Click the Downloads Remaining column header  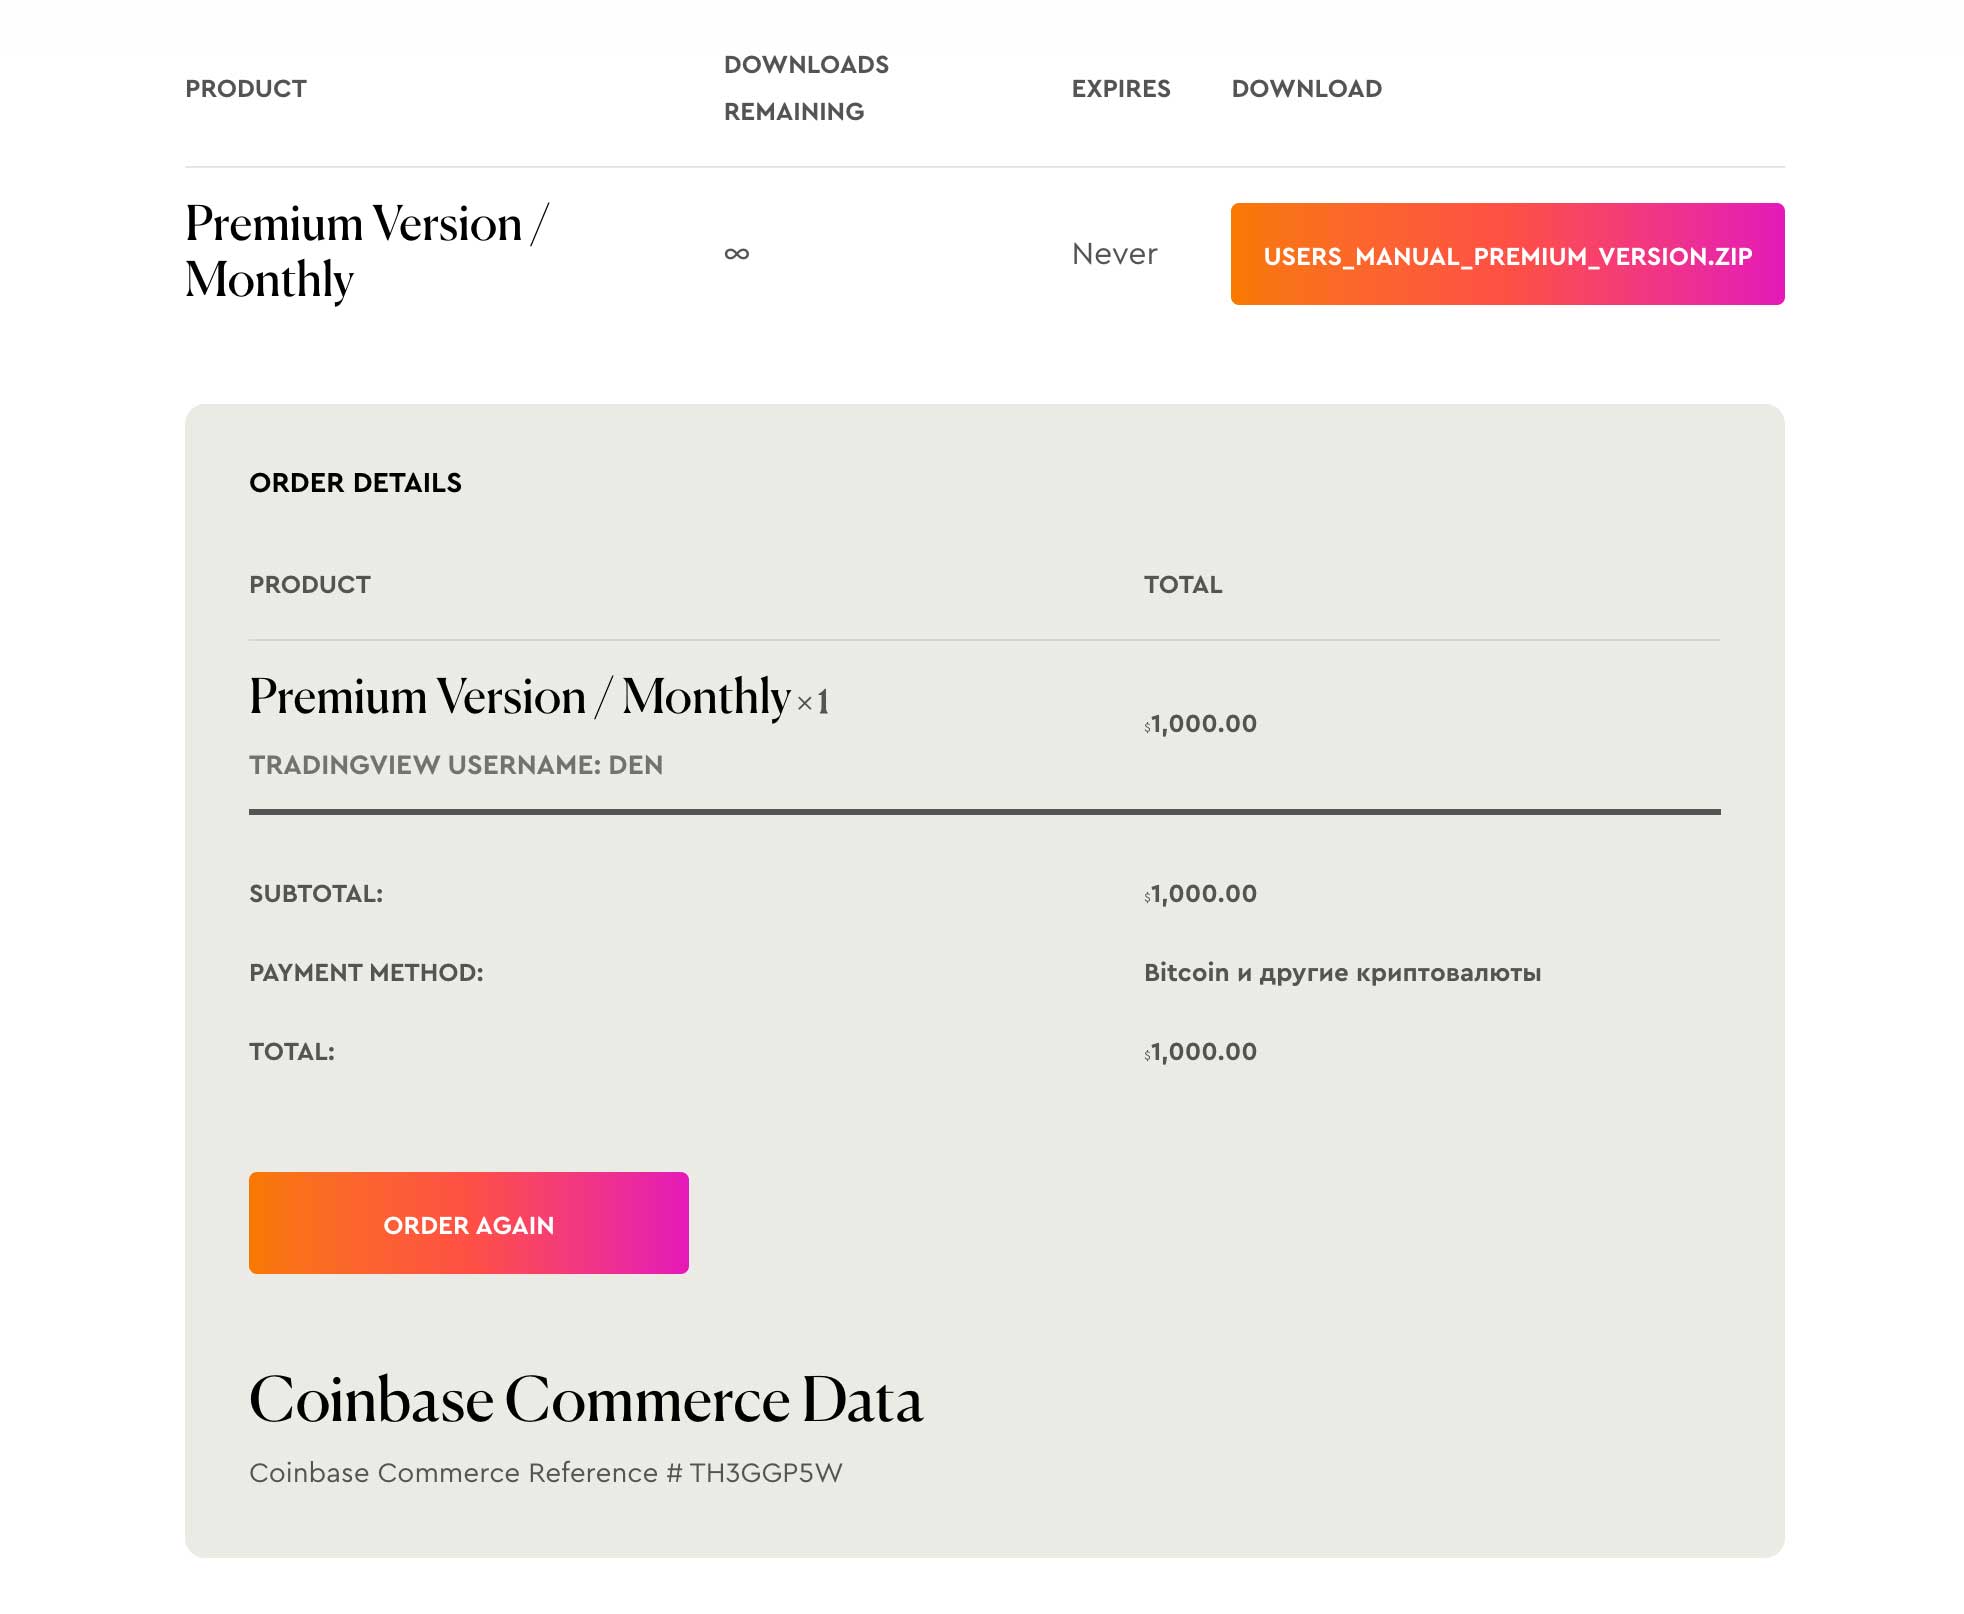tap(806, 88)
